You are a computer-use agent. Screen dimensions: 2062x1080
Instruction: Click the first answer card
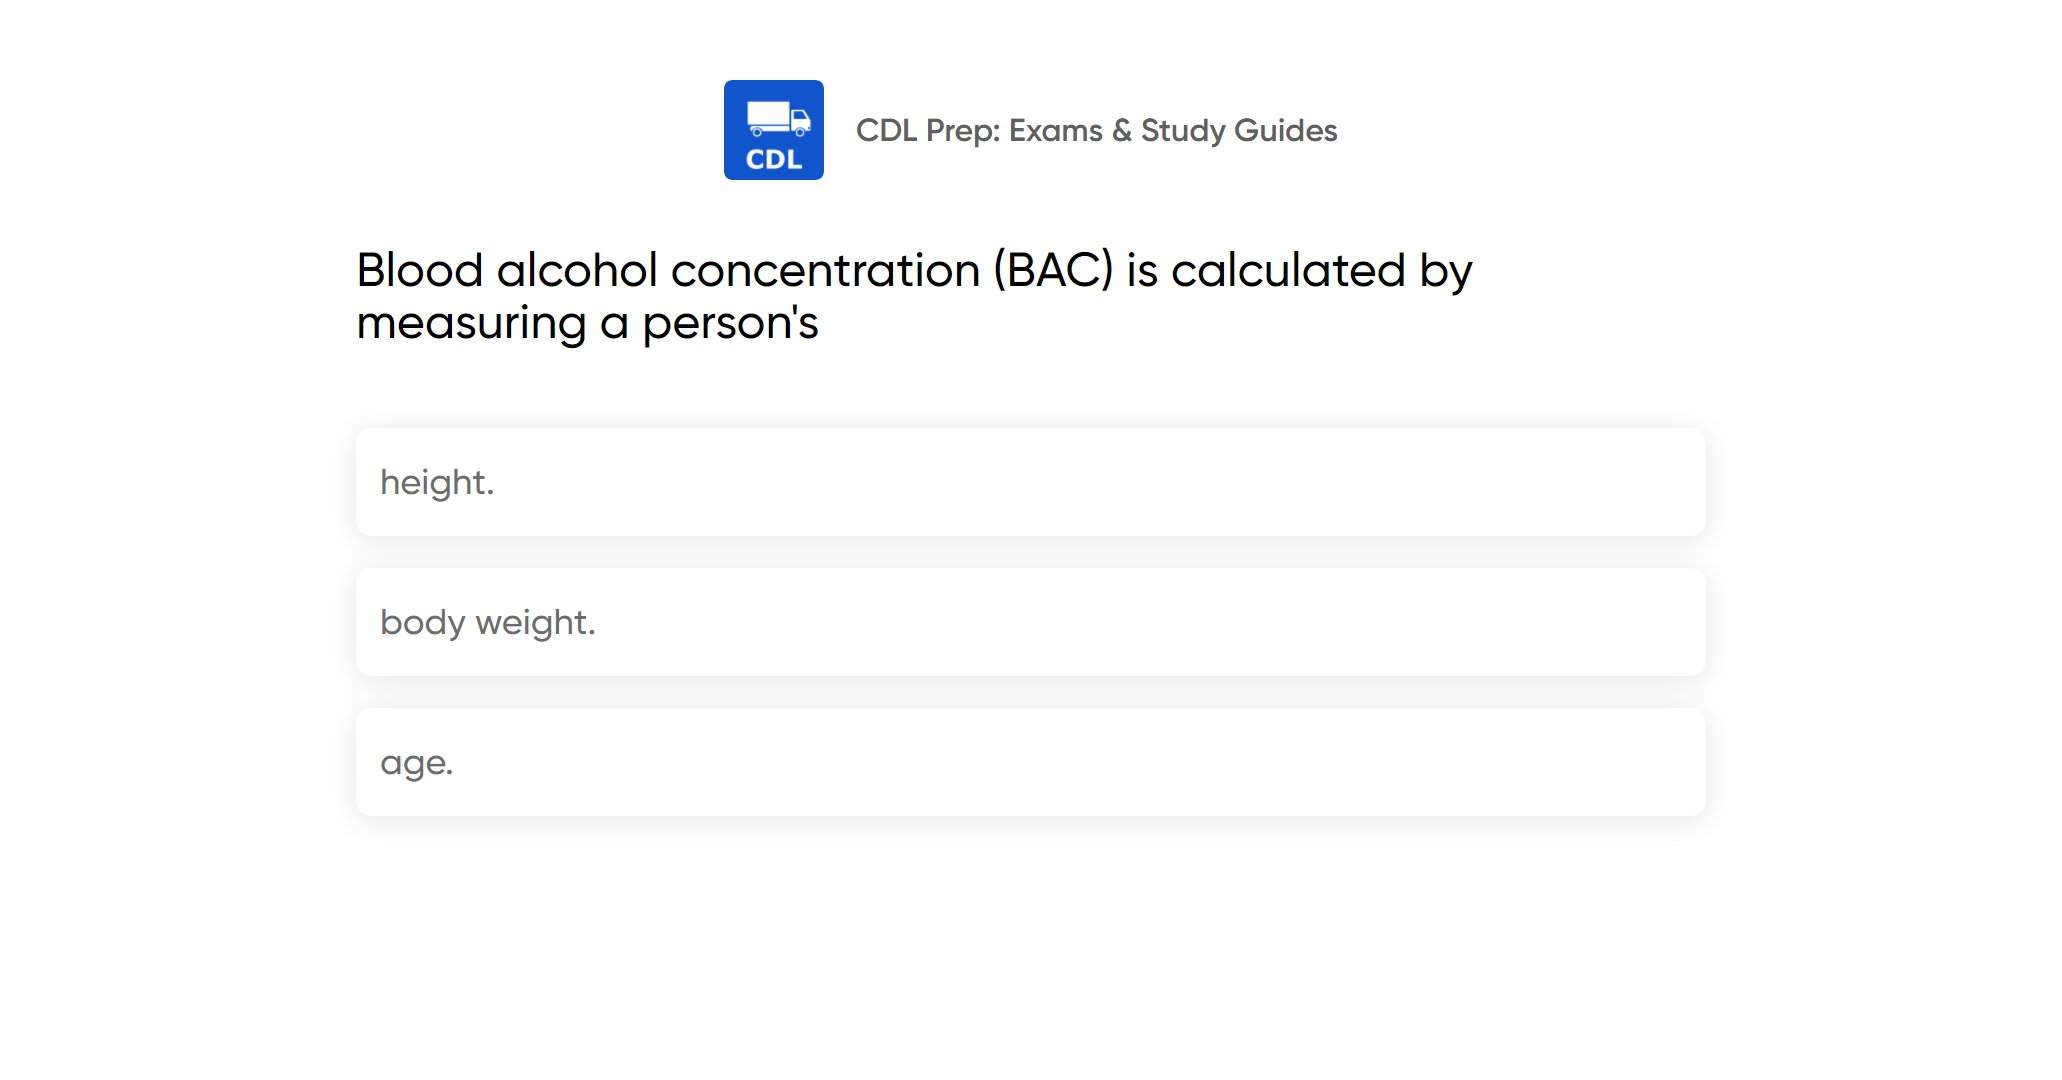[x=1030, y=482]
